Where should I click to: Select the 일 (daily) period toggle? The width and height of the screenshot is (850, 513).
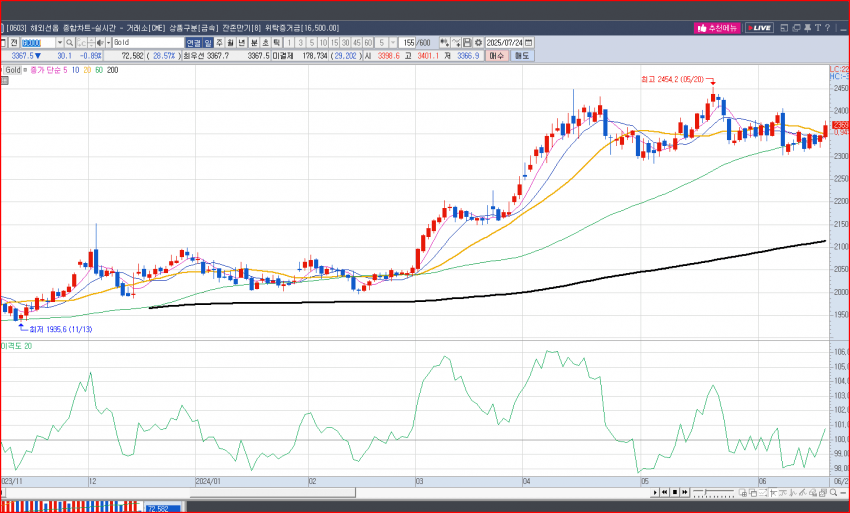click(x=208, y=43)
